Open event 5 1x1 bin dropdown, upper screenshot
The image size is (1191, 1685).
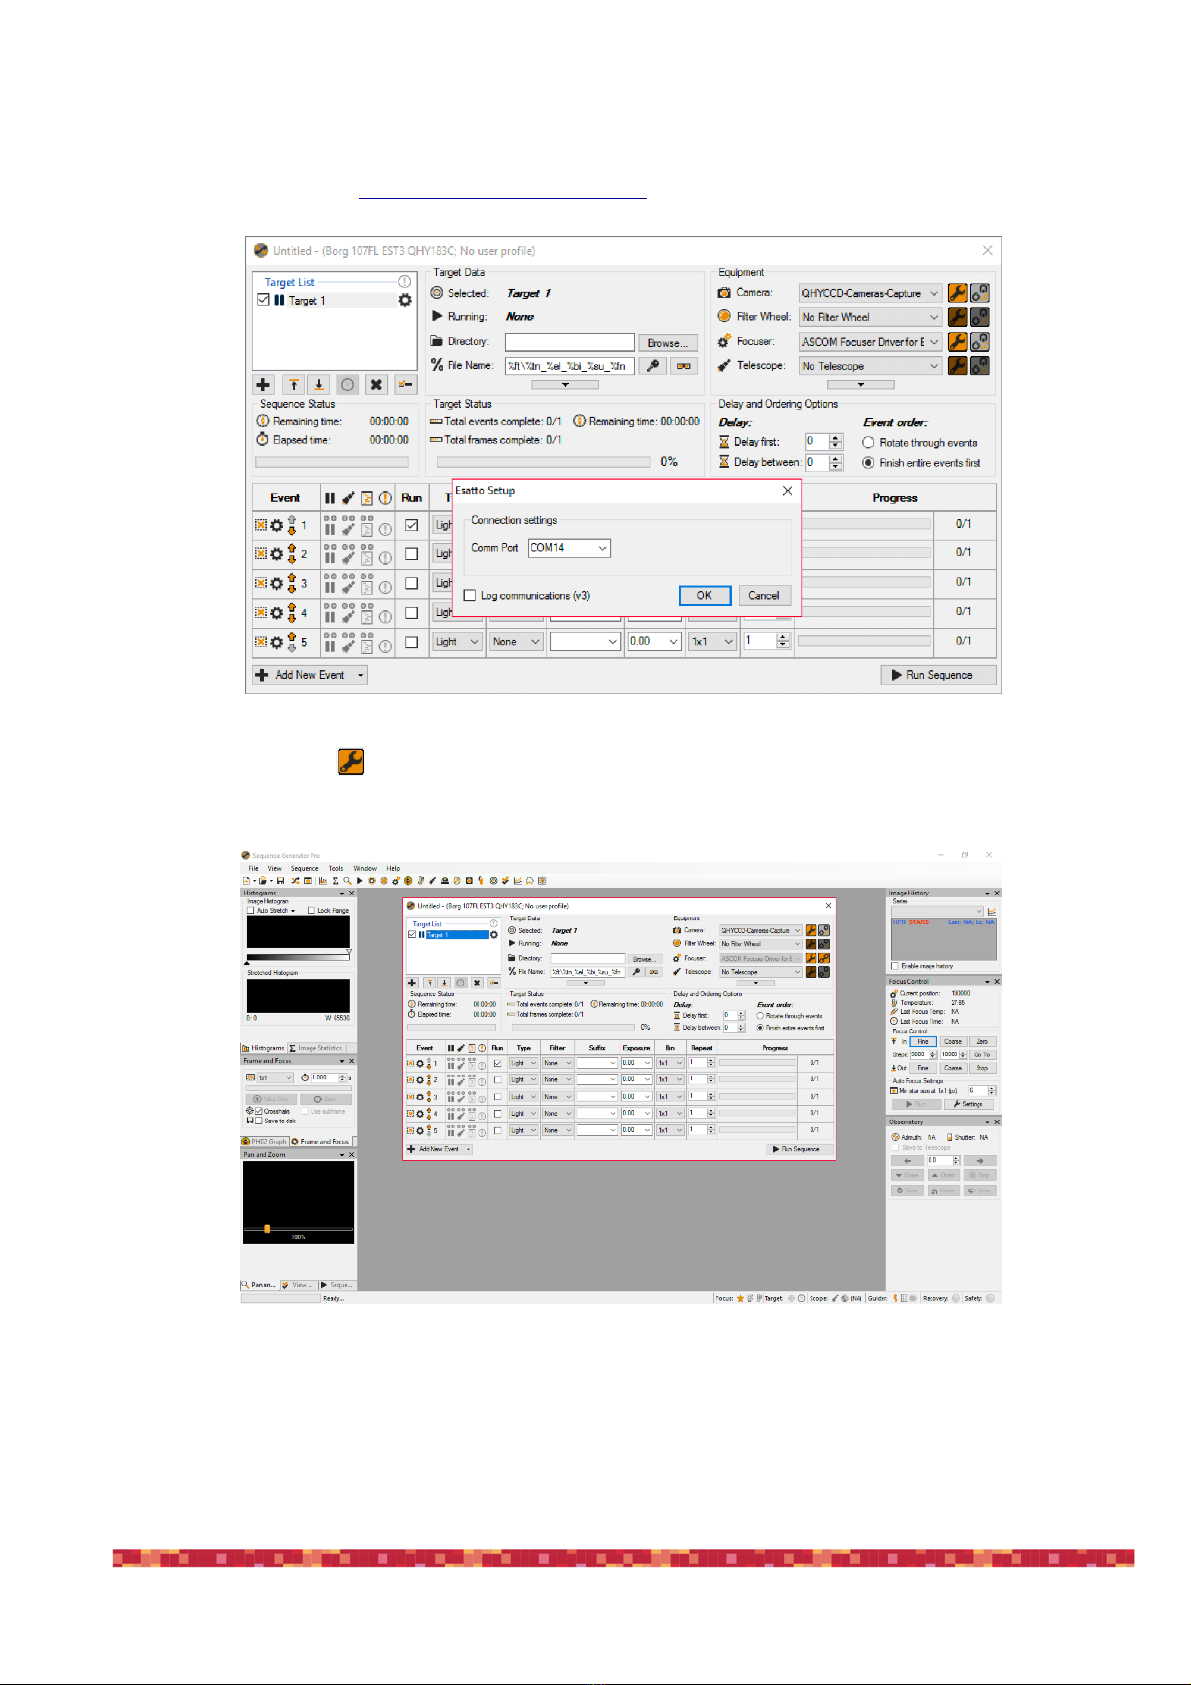tap(712, 642)
